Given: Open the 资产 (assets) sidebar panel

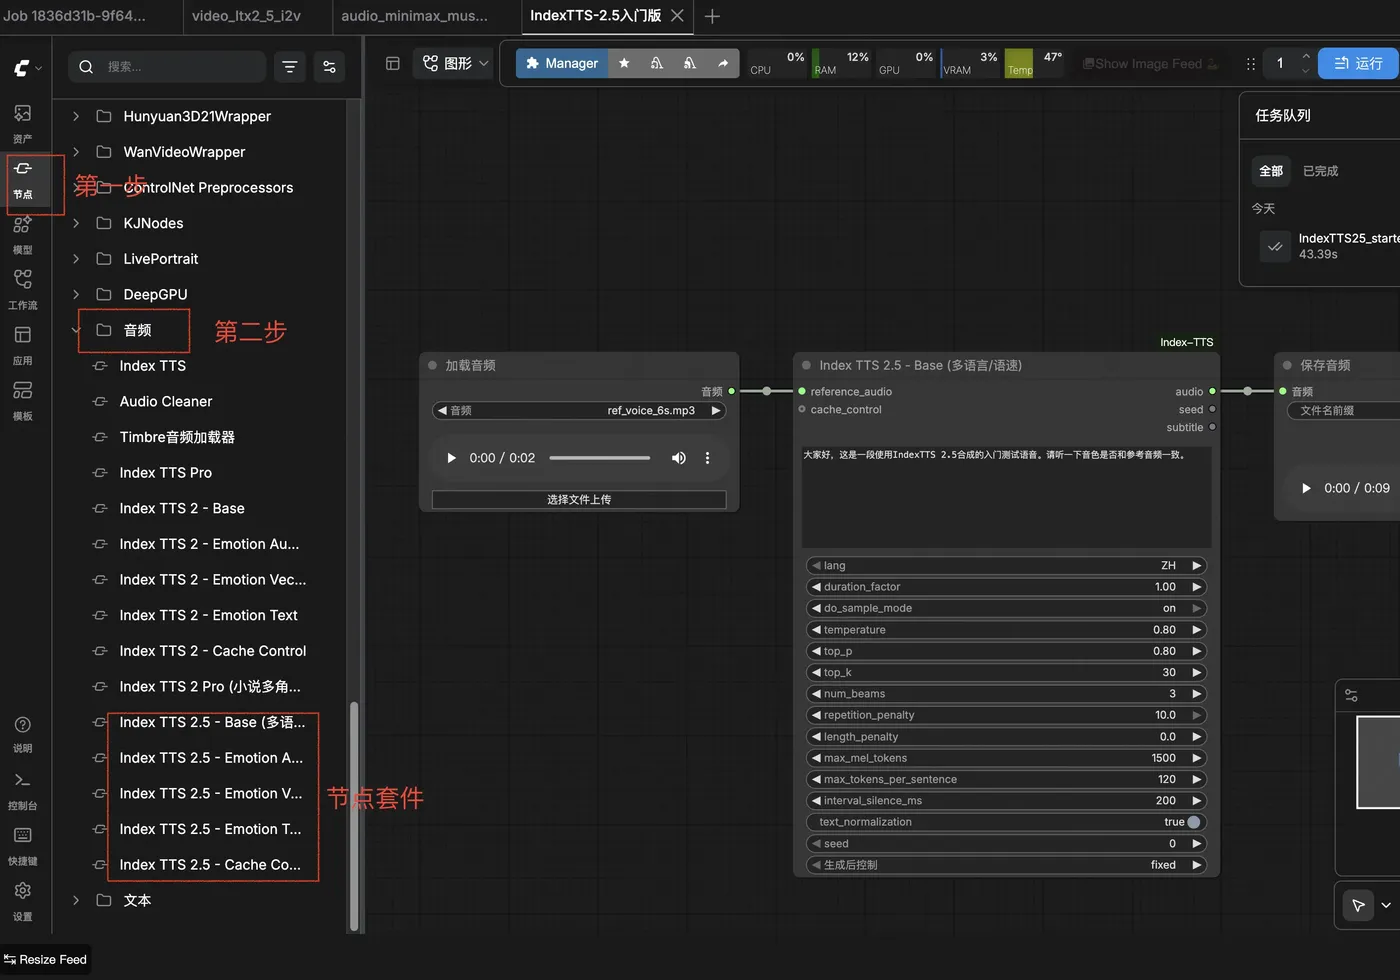Looking at the screenshot, I should pos(22,123).
